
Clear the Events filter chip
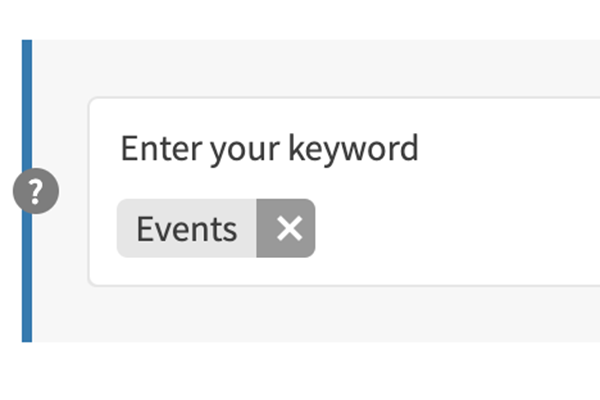click(x=288, y=228)
